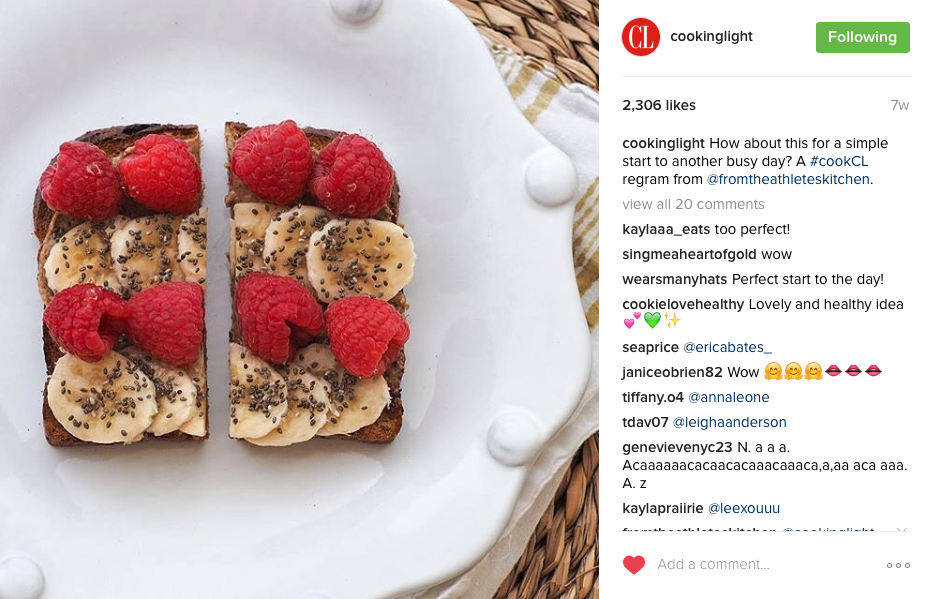Image resolution: width=933 pixels, height=599 pixels.
Task: Click the Cooking Light CL profile avatar
Action: coord(641,37)
